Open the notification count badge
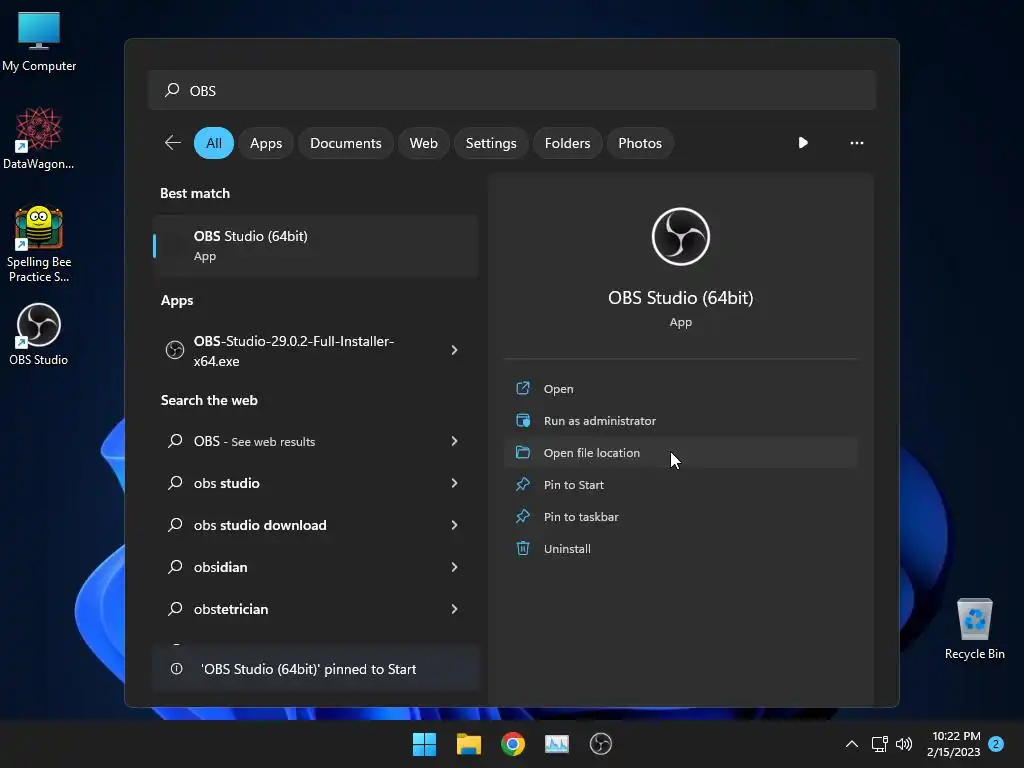This screenshot has height=768, width=1024. tap(995, 744)
